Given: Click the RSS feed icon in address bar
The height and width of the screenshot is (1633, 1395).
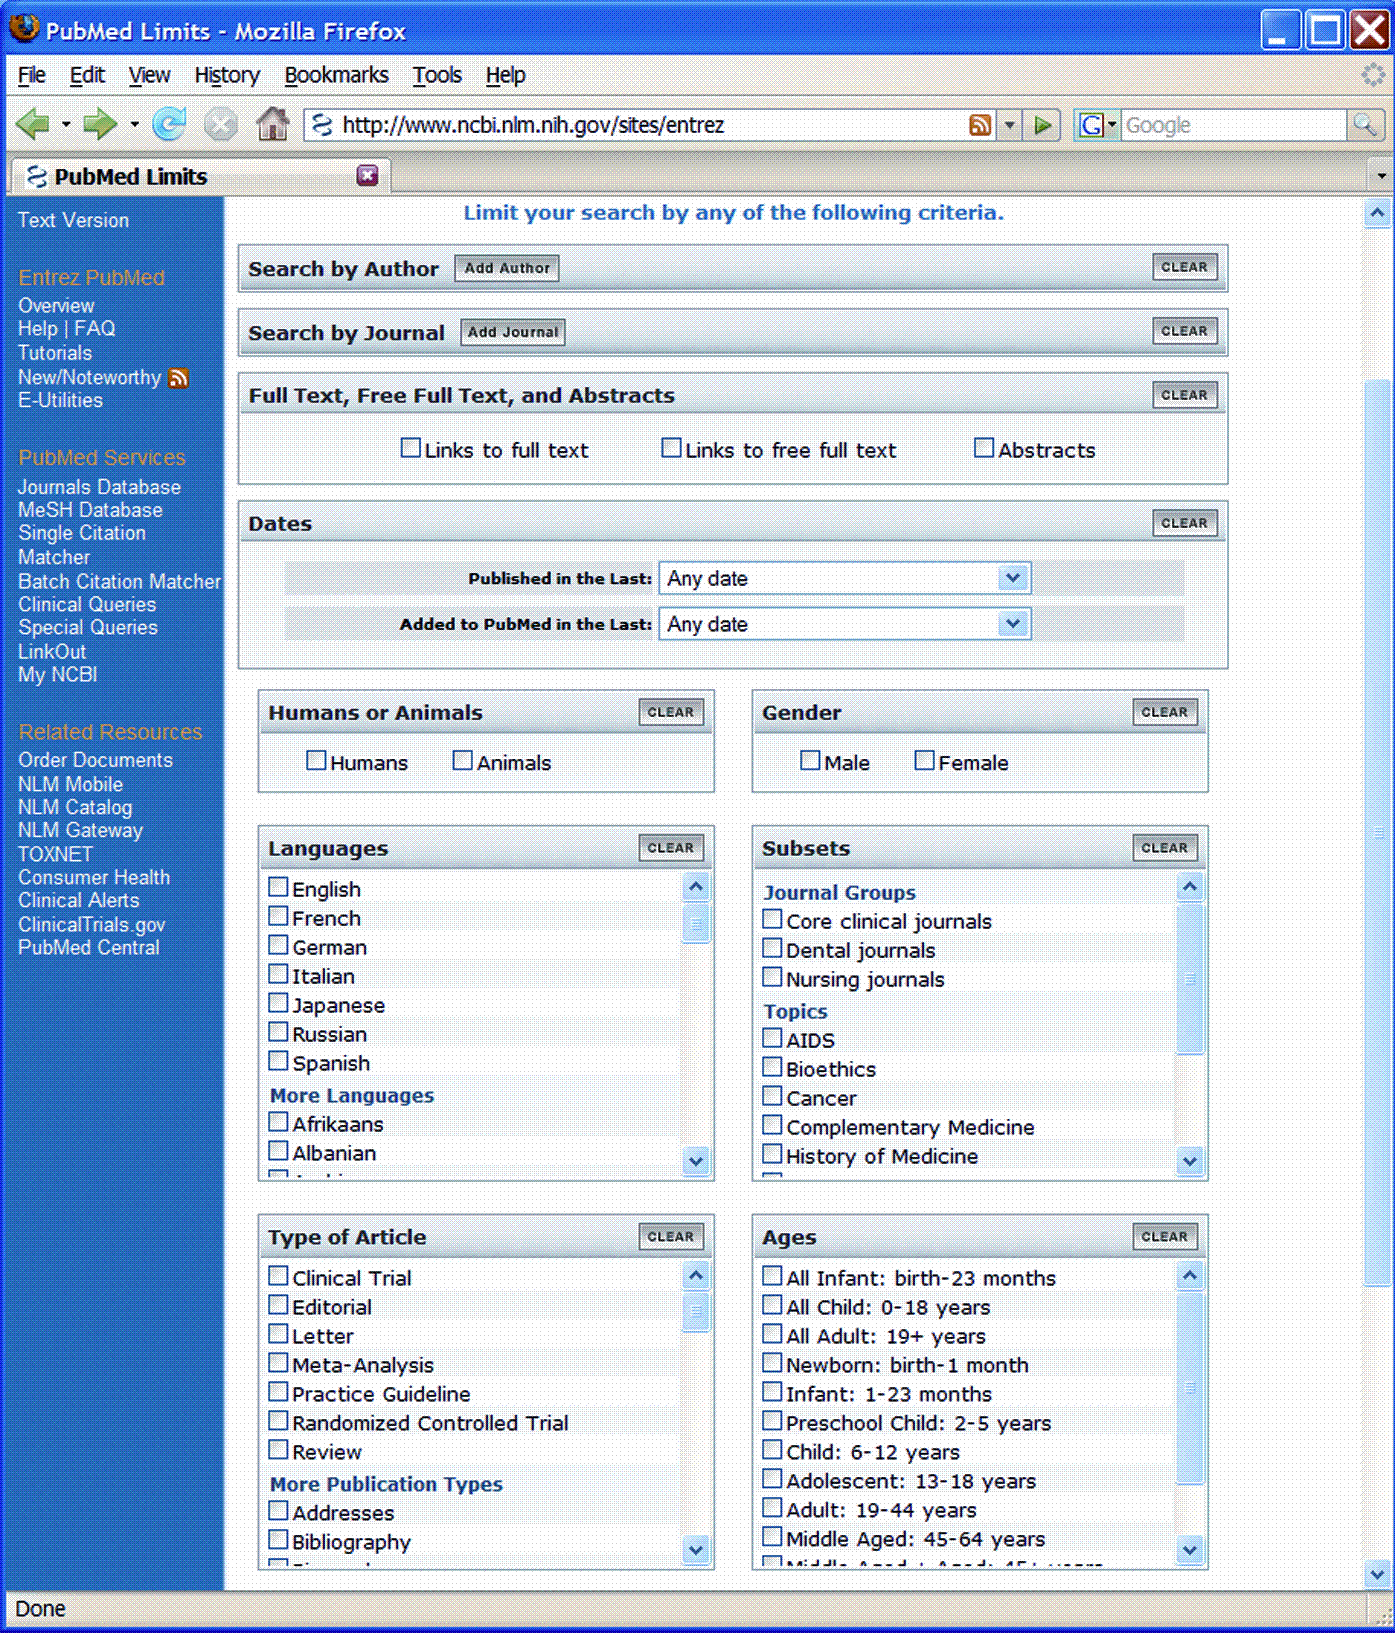Looking at the screenshot, I should tap(980, 125).
